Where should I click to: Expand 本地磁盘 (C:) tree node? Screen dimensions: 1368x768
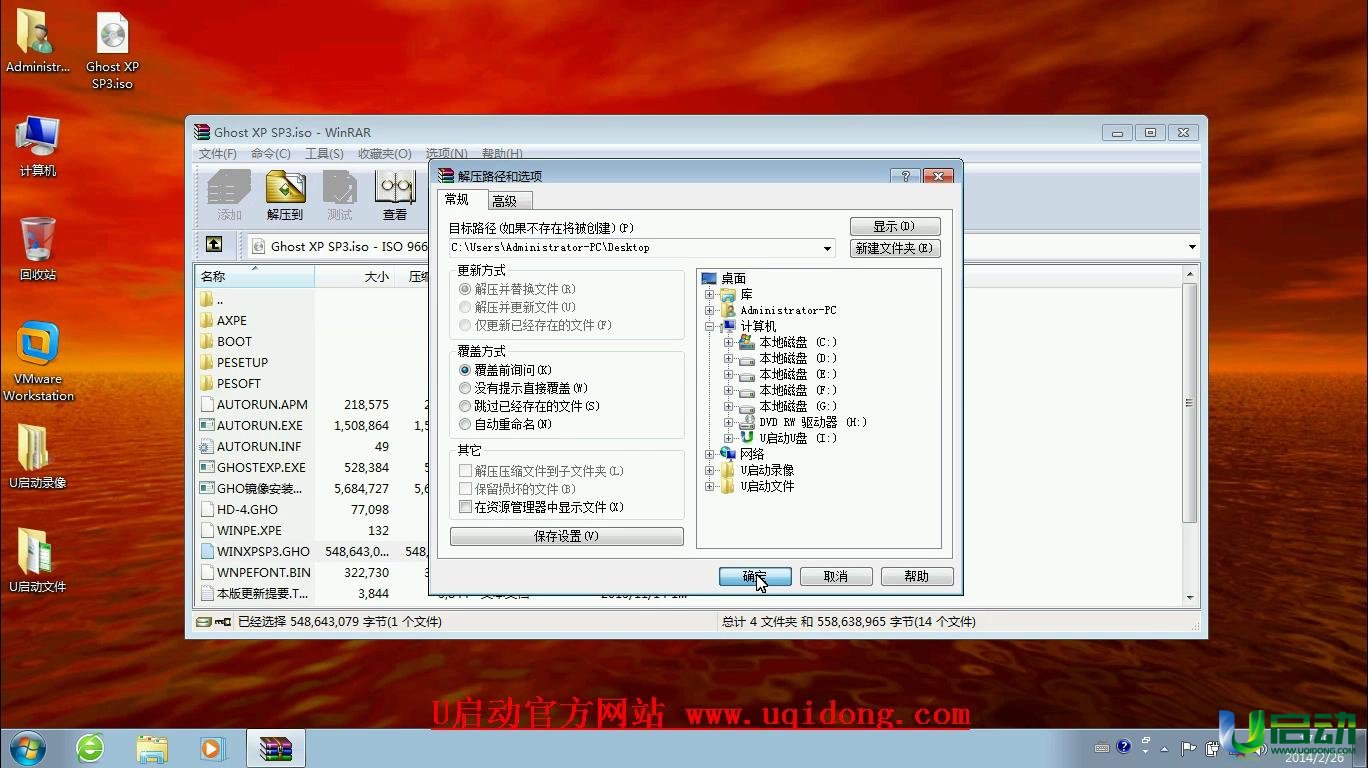[x=728, y=343]
